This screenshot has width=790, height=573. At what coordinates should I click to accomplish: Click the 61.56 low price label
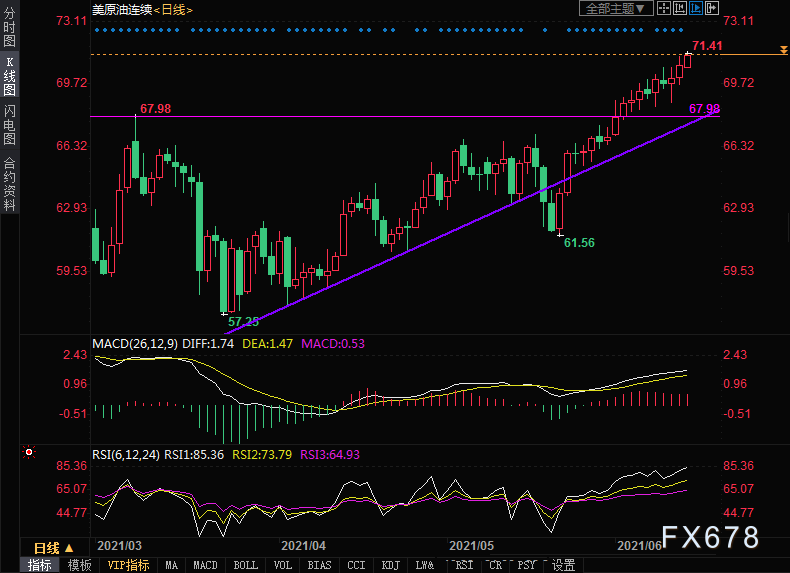click(x=579, y=243)
